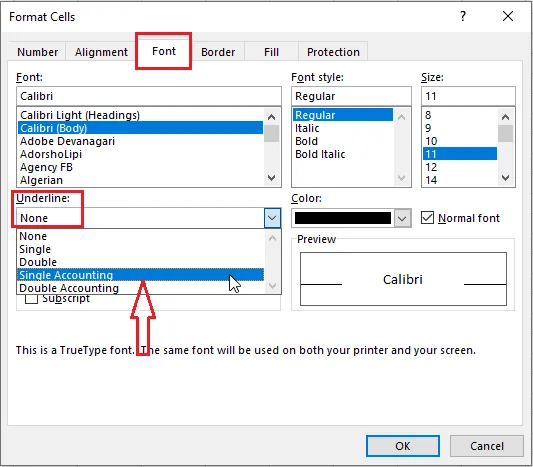This screenshot has height=467, width=533.
Task: Open the Fill tab
Action: [271, 52]
